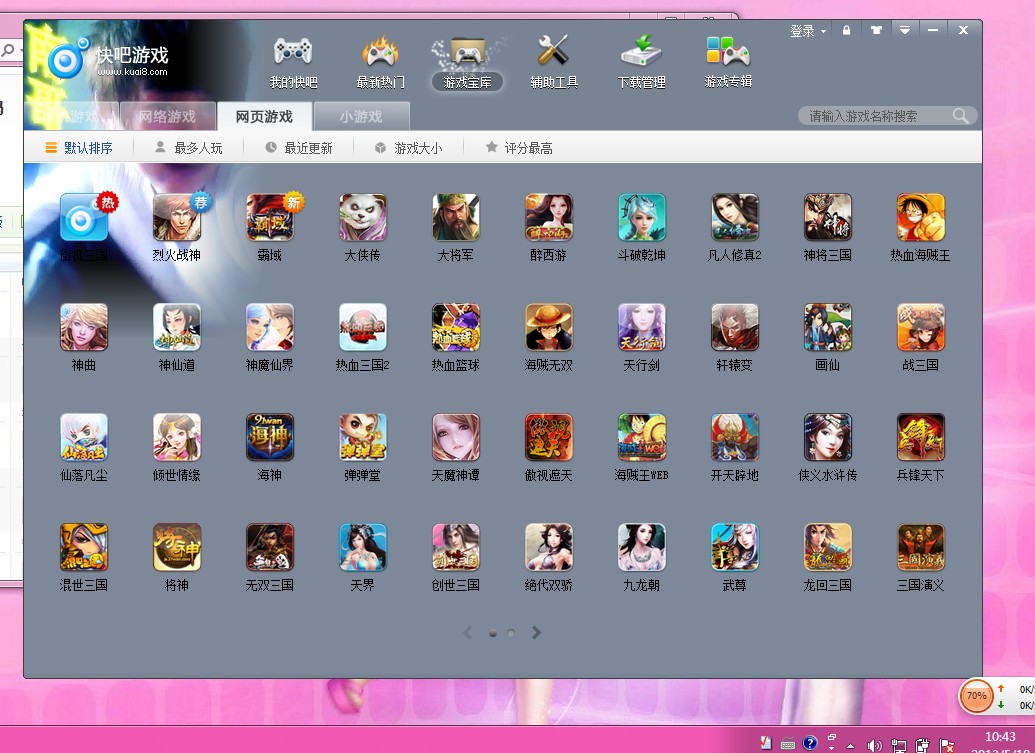Show hidden system tray icons arrow

click(850, 745)
